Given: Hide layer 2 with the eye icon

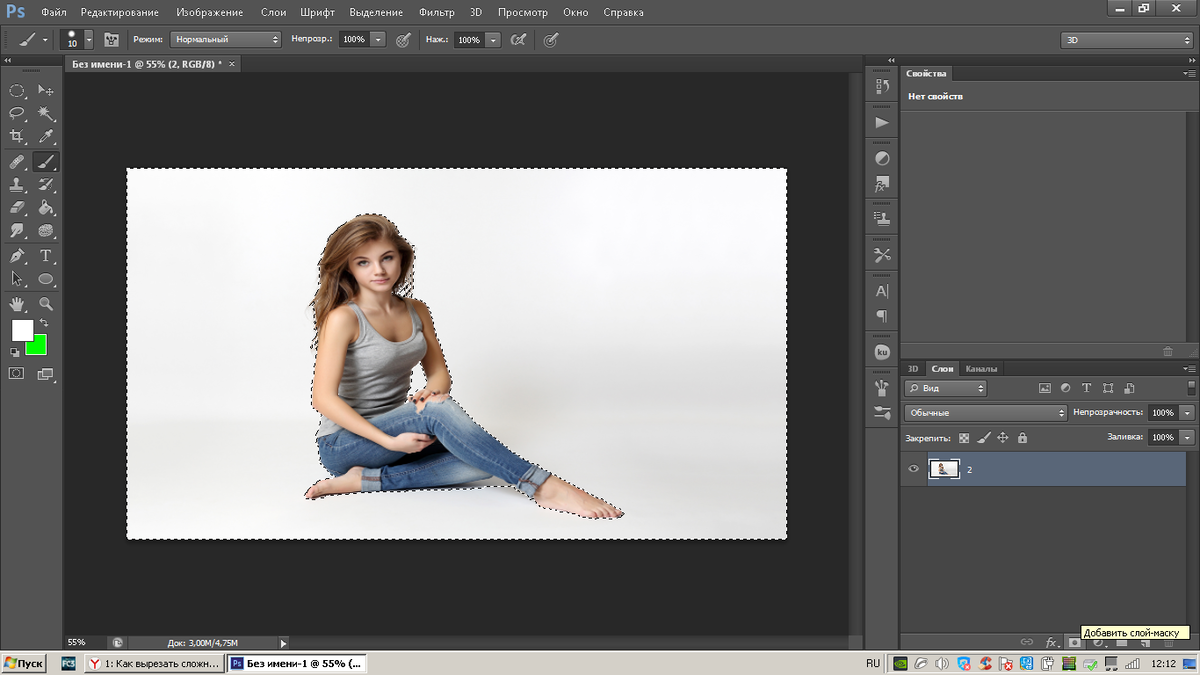Looking at the screenshot, I should [913, 469].
